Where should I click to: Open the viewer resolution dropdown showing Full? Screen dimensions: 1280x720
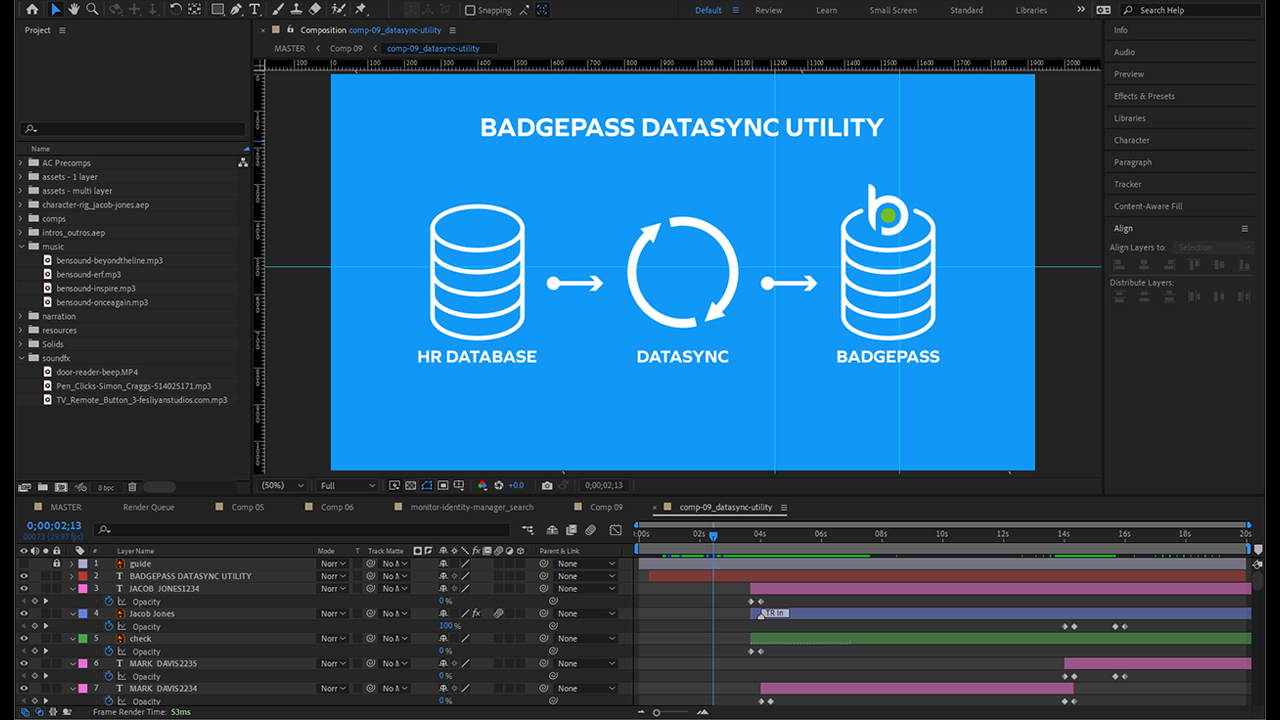tap(347, 485)
